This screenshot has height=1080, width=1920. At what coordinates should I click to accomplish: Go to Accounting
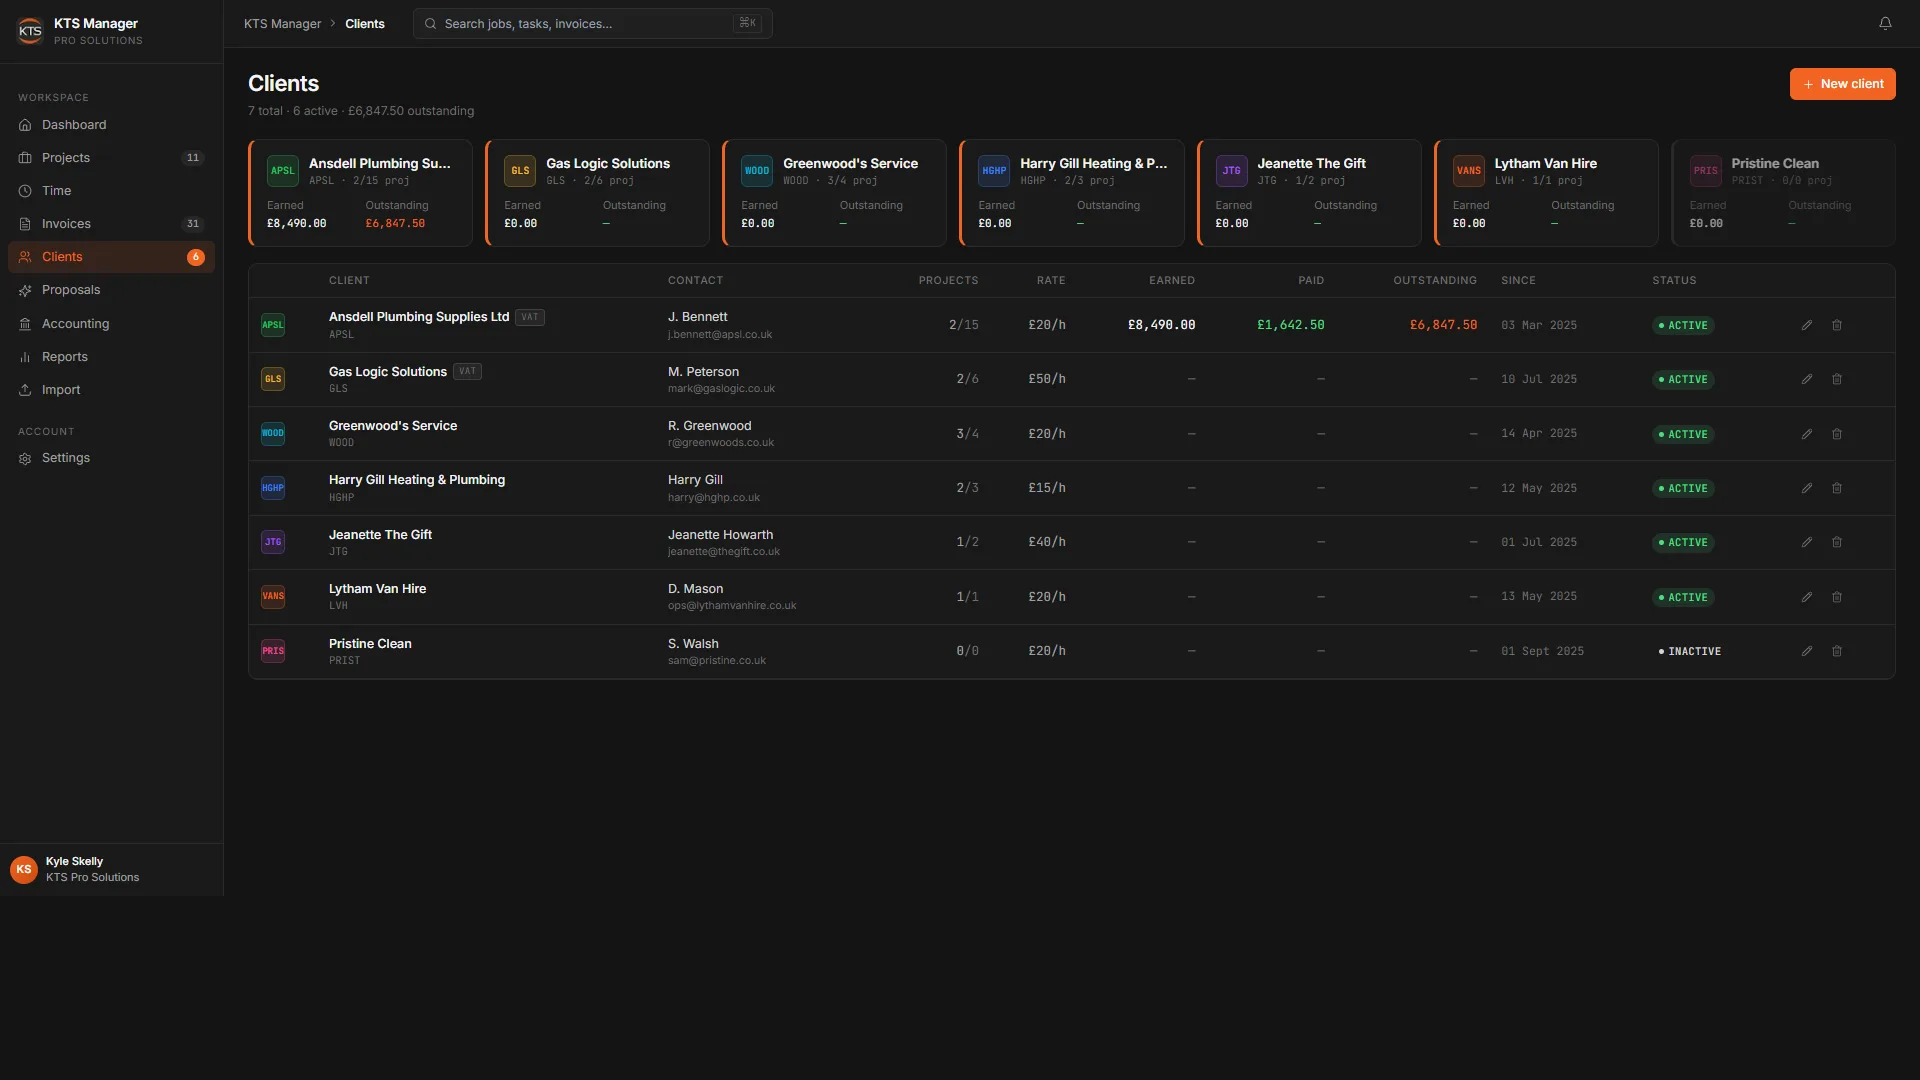click(x=111, y=324)
